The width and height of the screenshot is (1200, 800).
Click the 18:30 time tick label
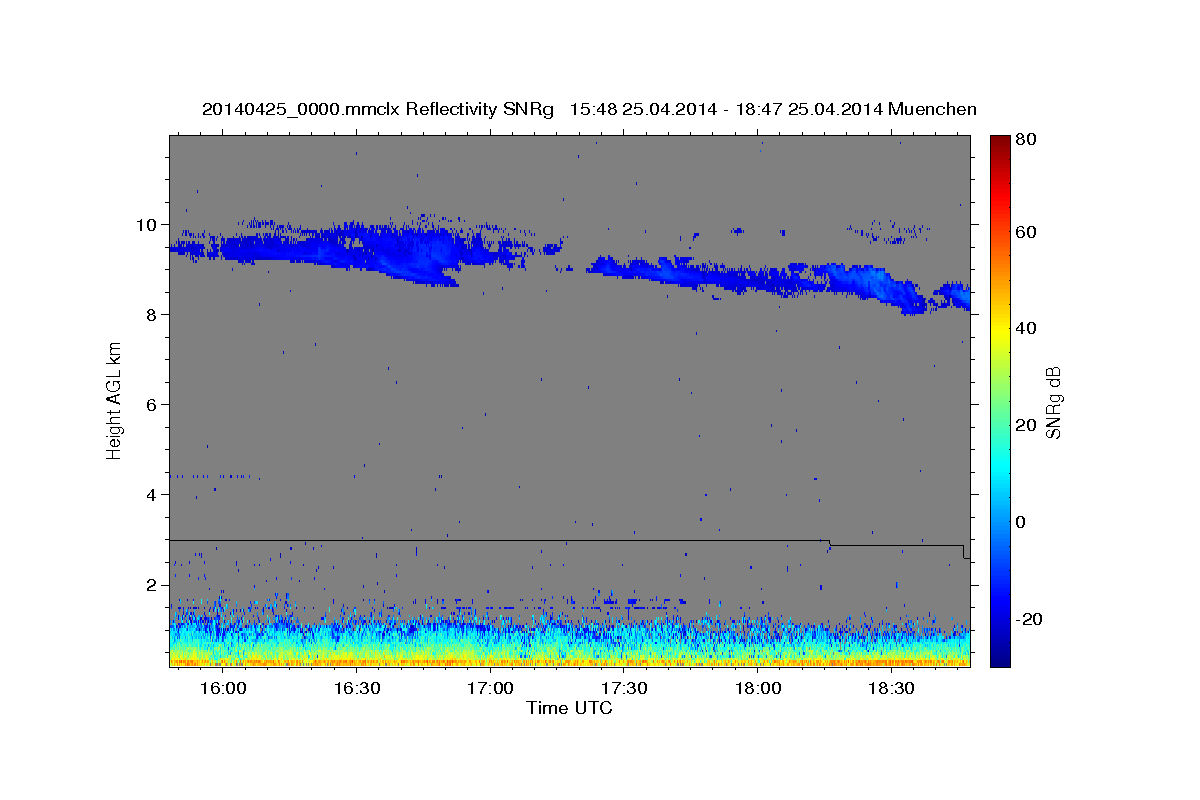click(x=892, y=688)
